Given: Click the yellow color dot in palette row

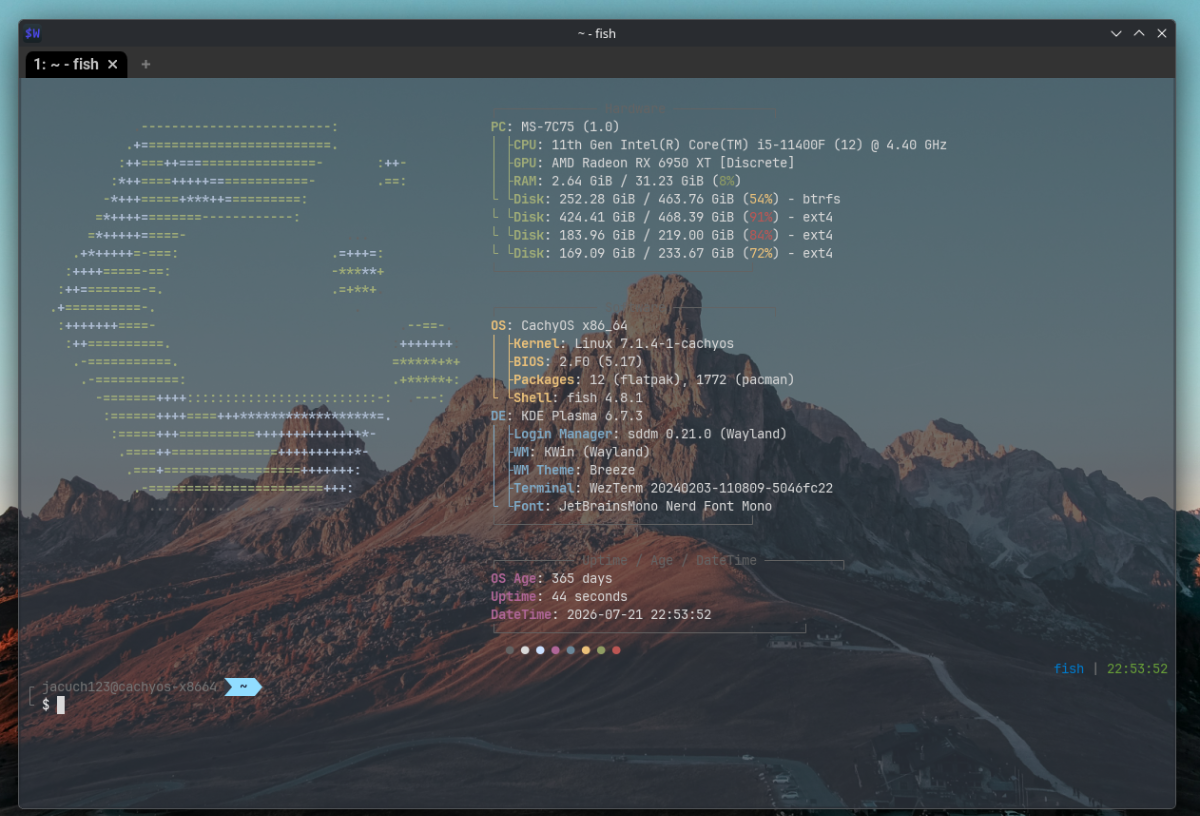Looking at the screenshot, I should tap(586, 650).
